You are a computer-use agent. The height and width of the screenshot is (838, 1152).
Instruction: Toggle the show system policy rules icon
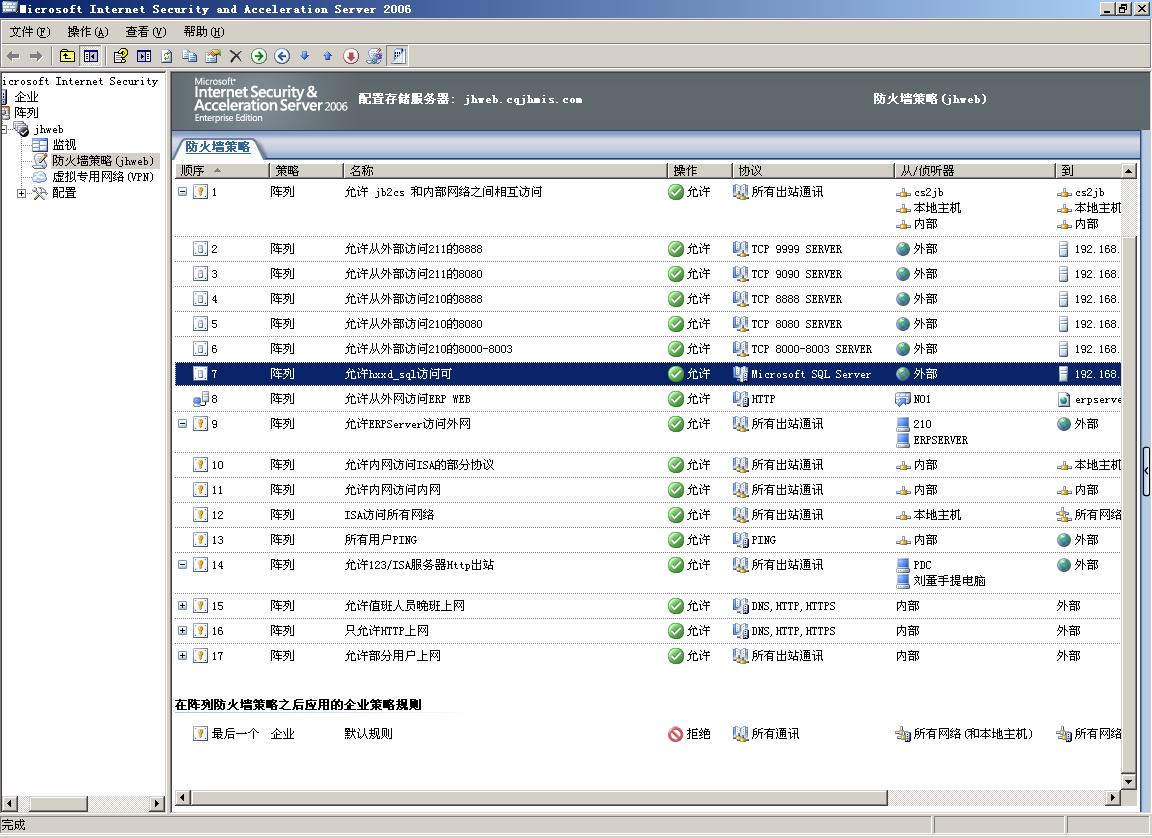[x=398, y=56]
